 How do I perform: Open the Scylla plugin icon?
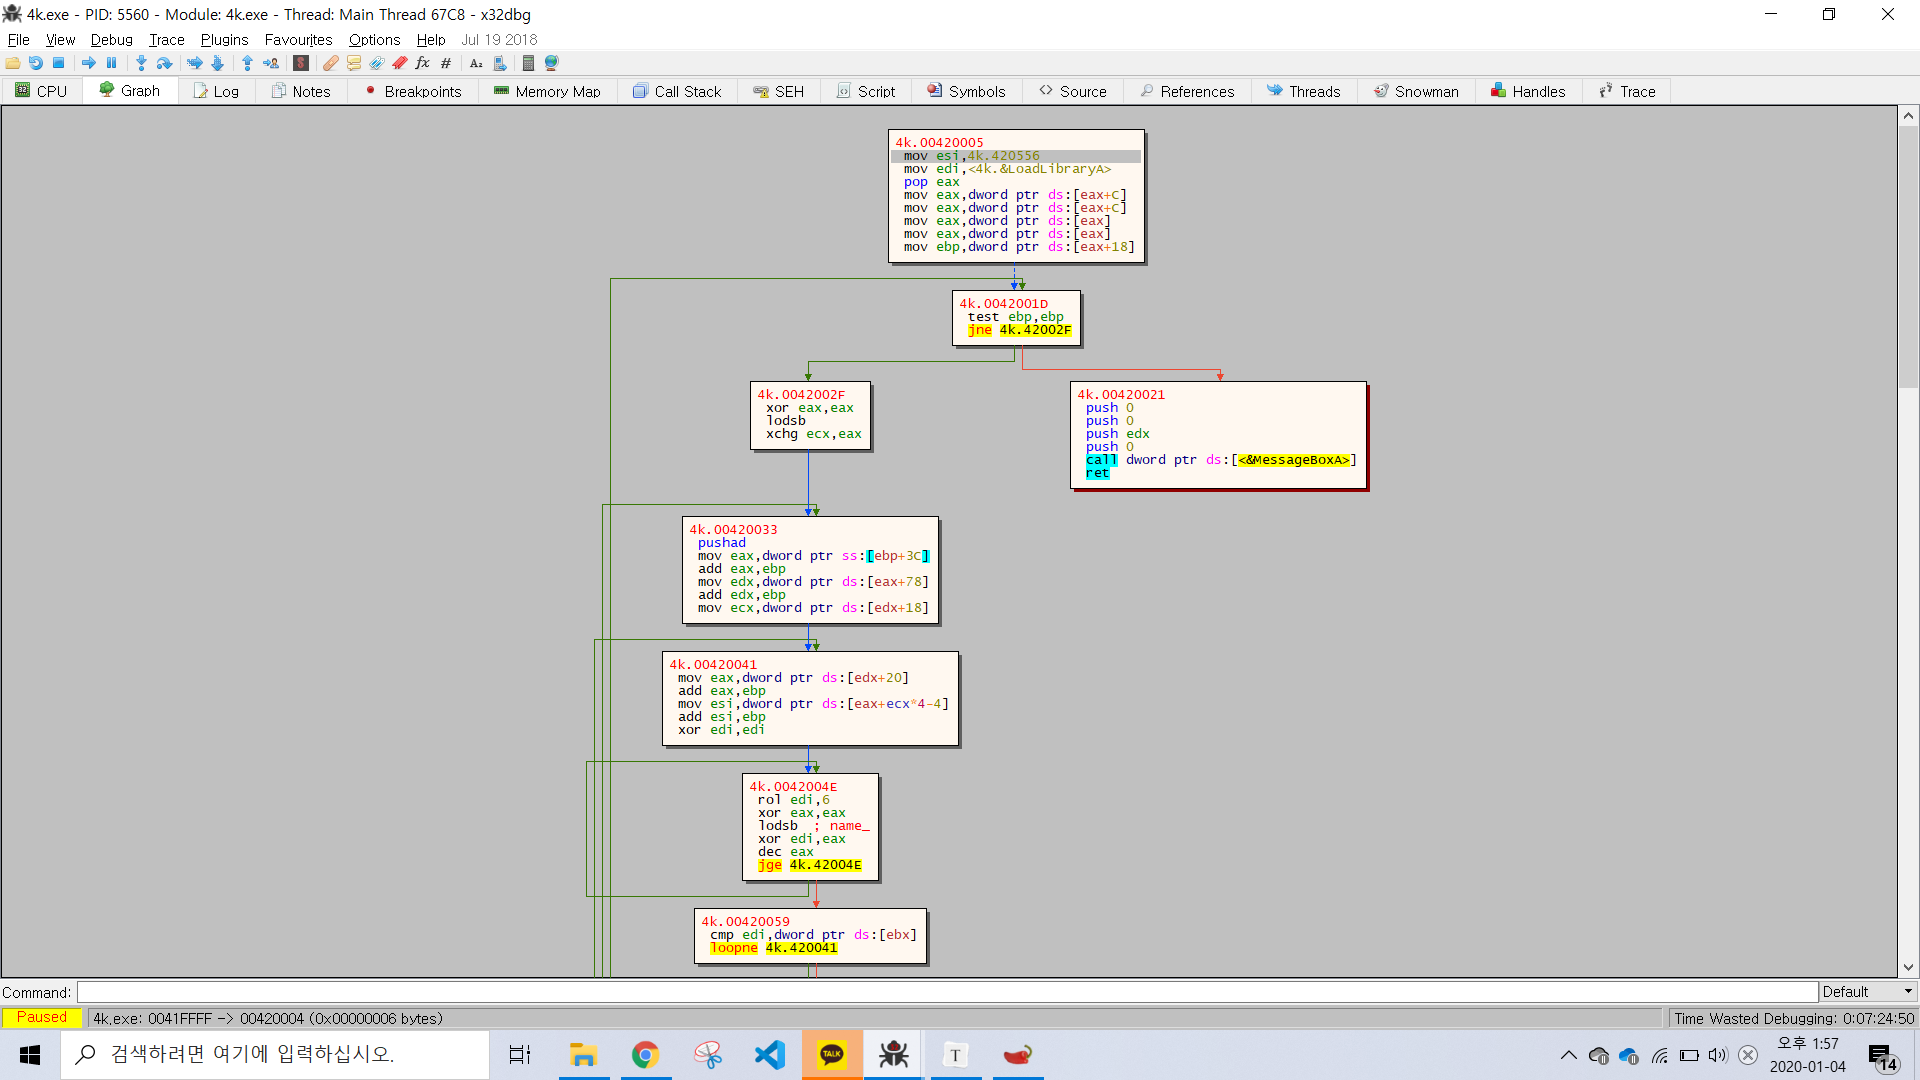[301, 63]
